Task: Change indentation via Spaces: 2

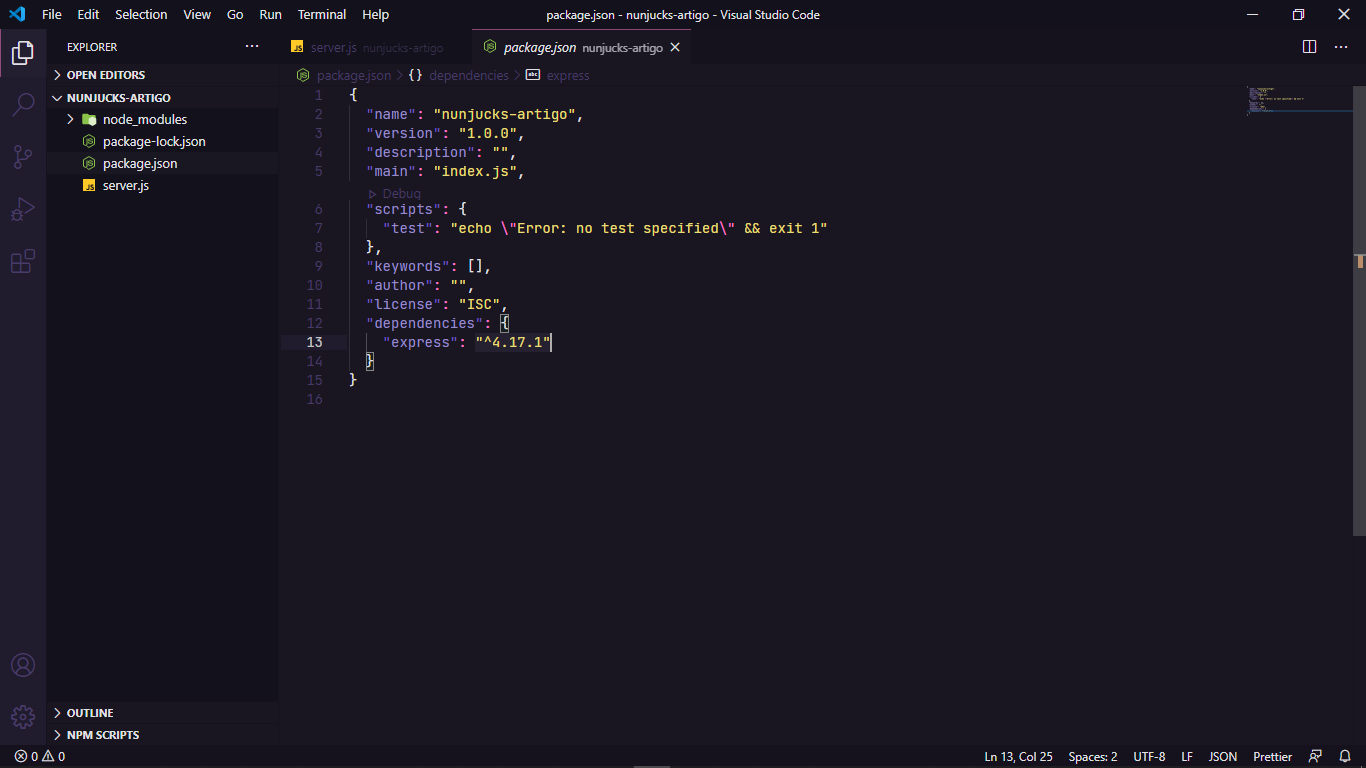Action: [x=1093, y=757]
